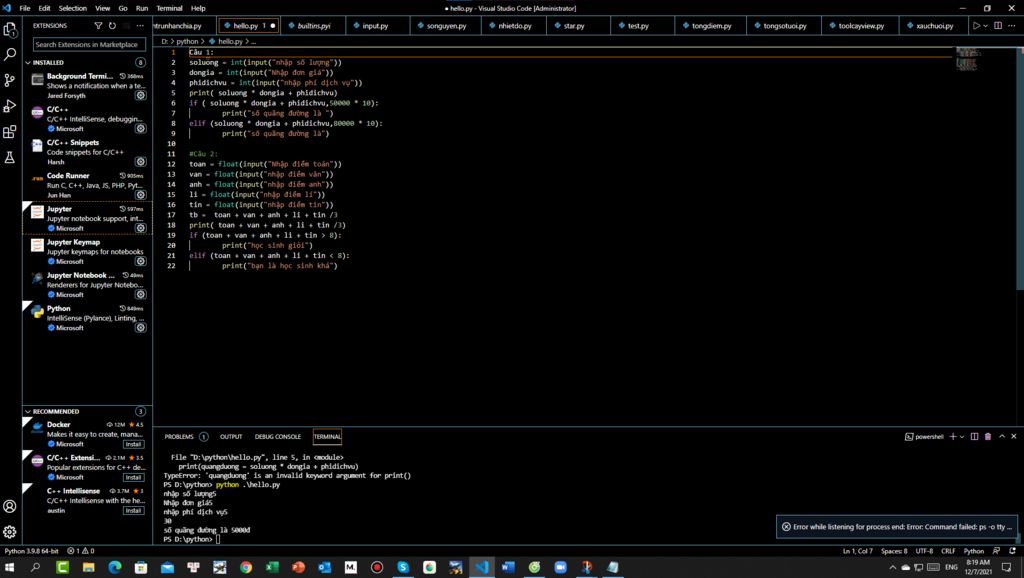Open the Help menu
Screen dimensions: 1024x578
click(198, 8)
